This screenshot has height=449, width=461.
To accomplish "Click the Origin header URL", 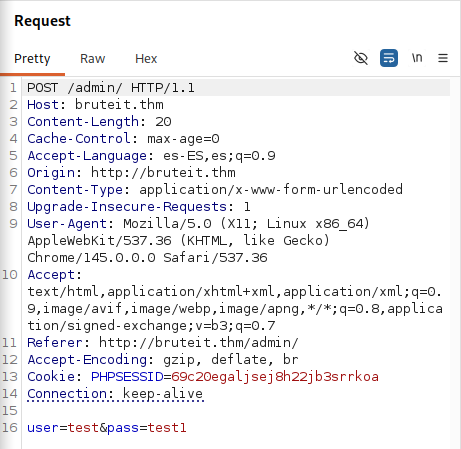I will coord(163,173).
